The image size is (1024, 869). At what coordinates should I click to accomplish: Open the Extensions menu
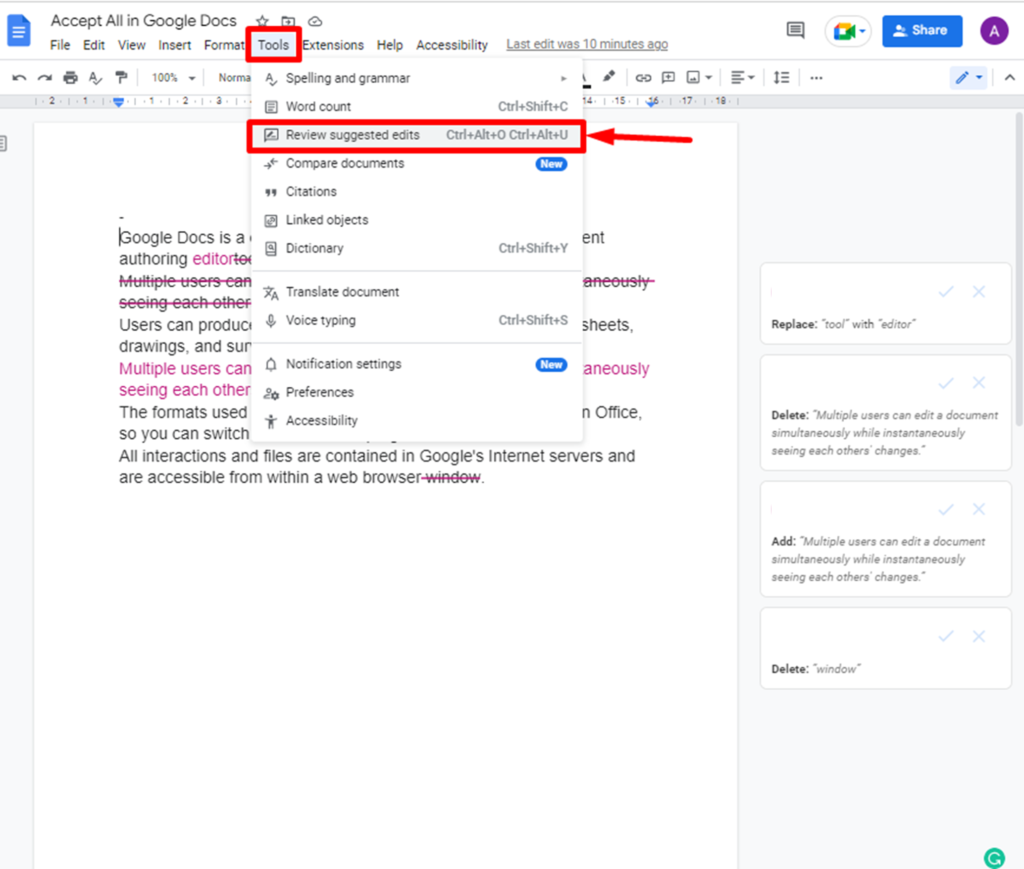(x=332, y=45)
